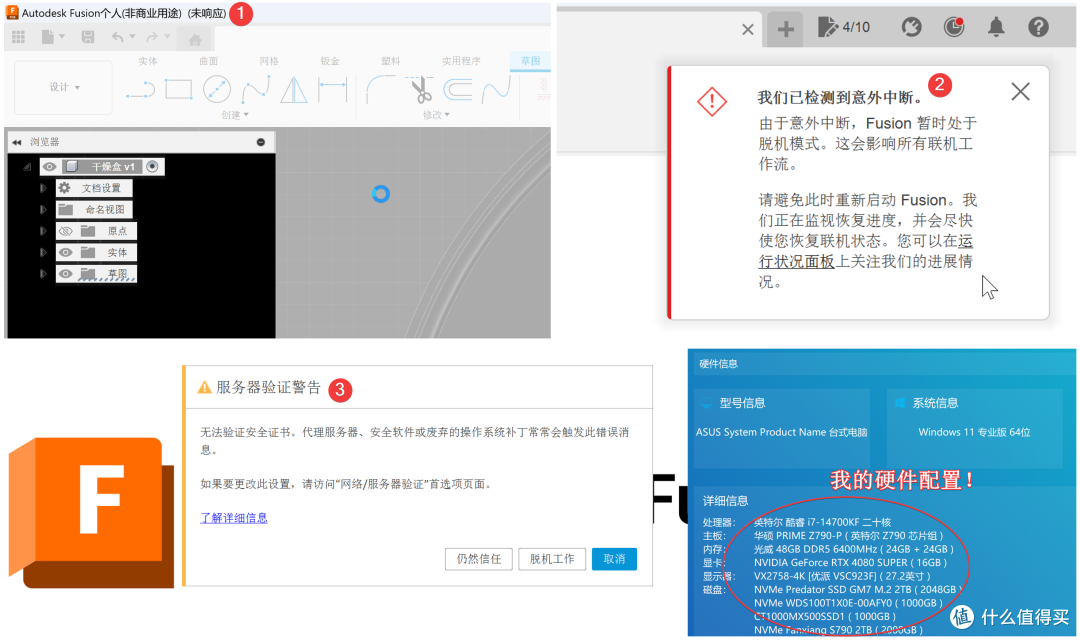
Task: Click the clock status icon with red dot
Action: point(953,27)
